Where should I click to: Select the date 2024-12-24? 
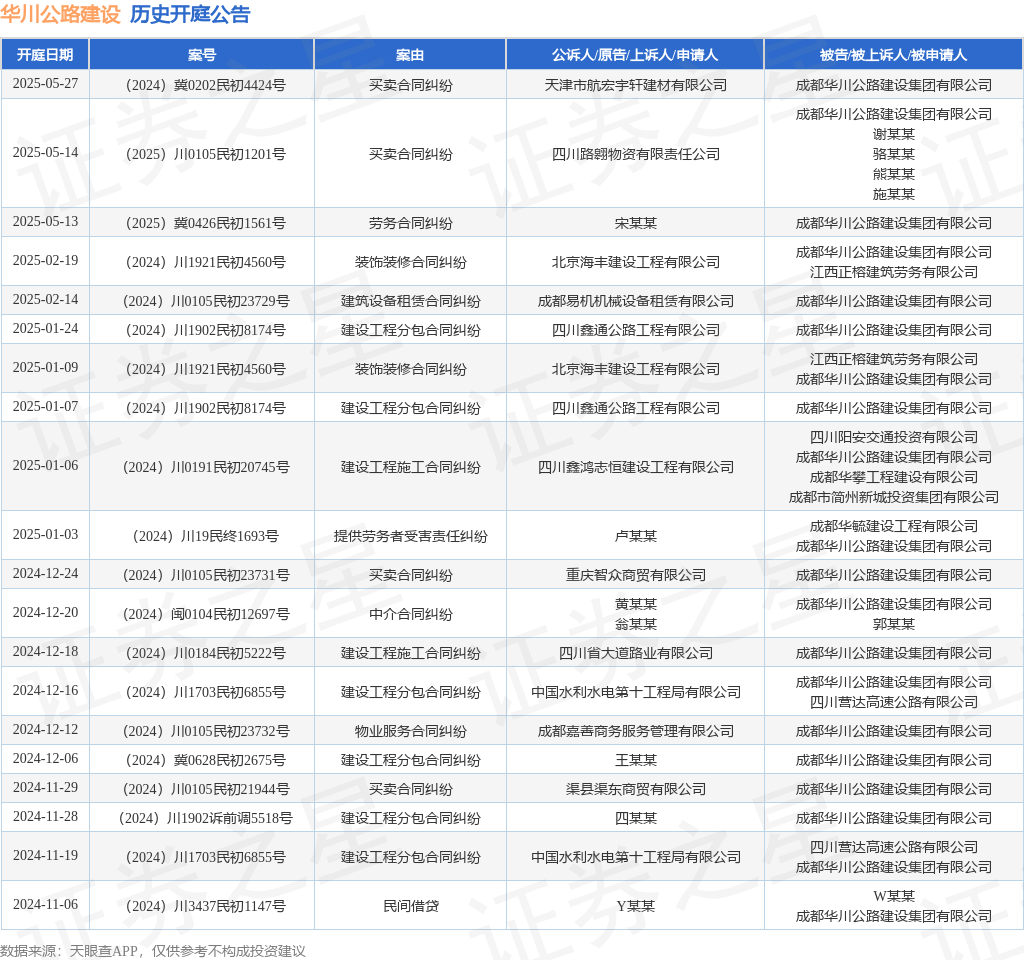pyautogui.click(x=45, y=573)
